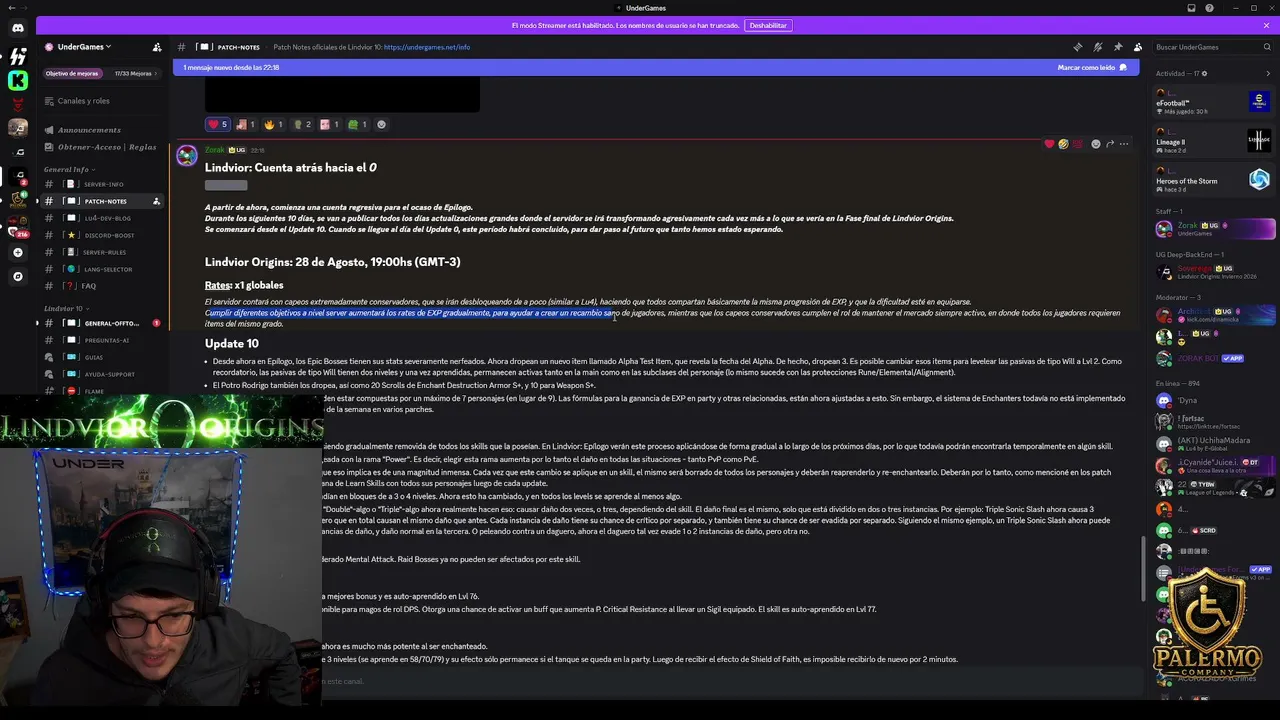Forward Zorak's message
Image resolution: width=1280 pixels, height=720 pixels.
(x=1110, y=144)
